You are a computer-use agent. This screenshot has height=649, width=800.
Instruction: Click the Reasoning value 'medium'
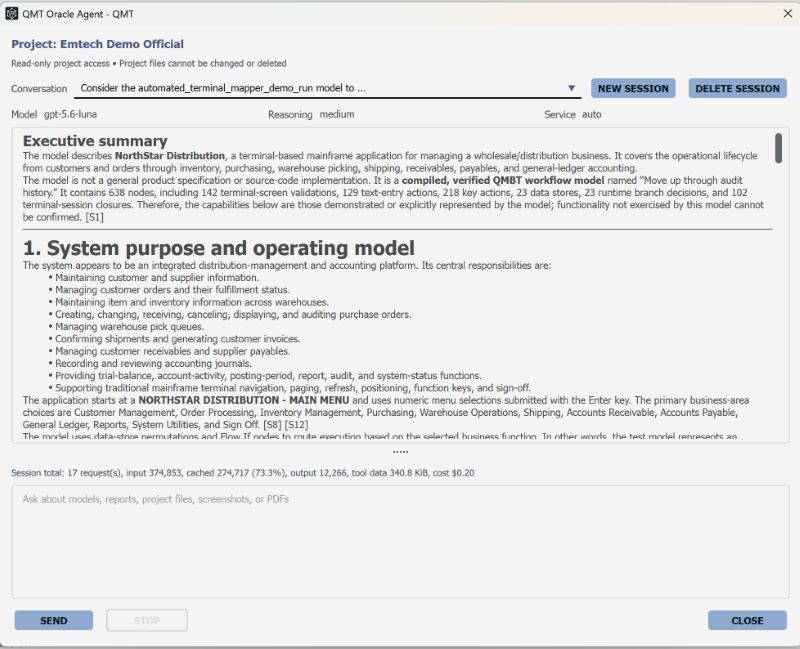(337, 114)
